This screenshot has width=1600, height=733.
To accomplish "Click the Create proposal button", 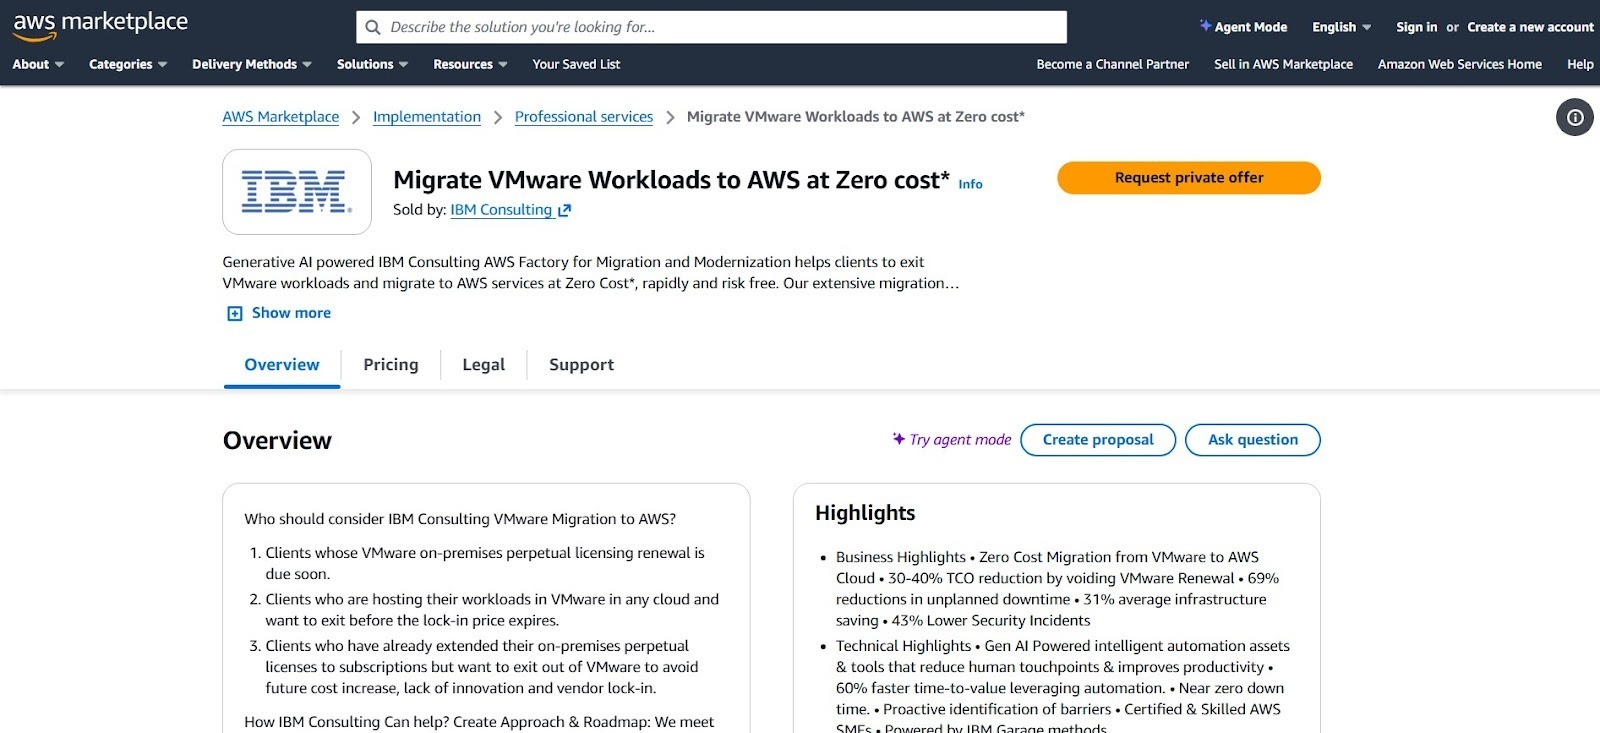I will 1098,440.
